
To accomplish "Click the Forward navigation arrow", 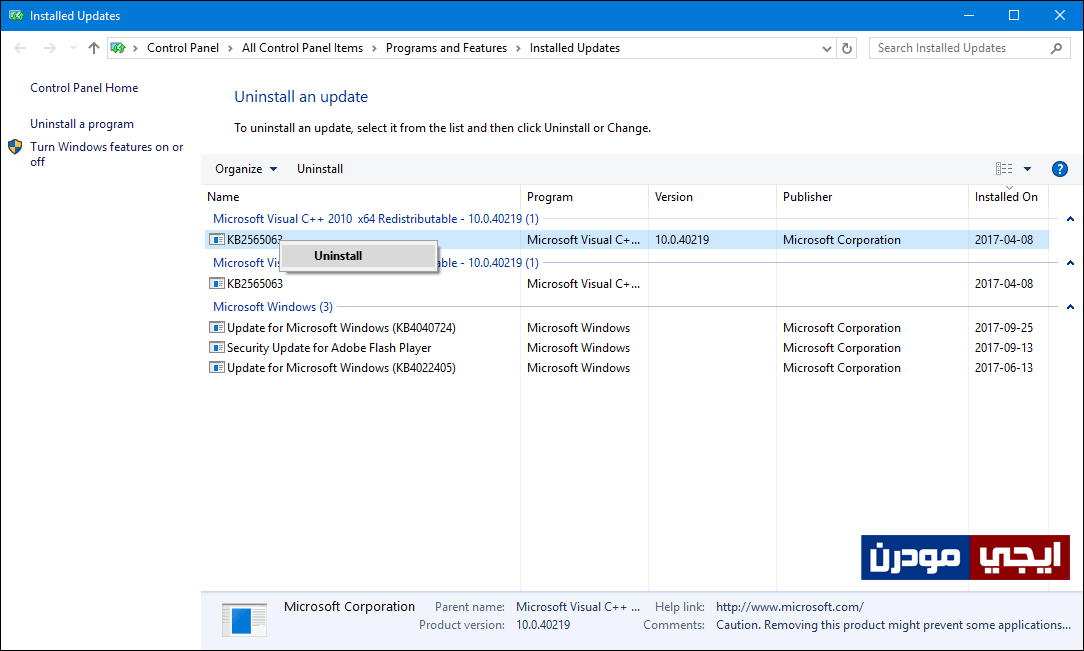I will click(49, 48).
